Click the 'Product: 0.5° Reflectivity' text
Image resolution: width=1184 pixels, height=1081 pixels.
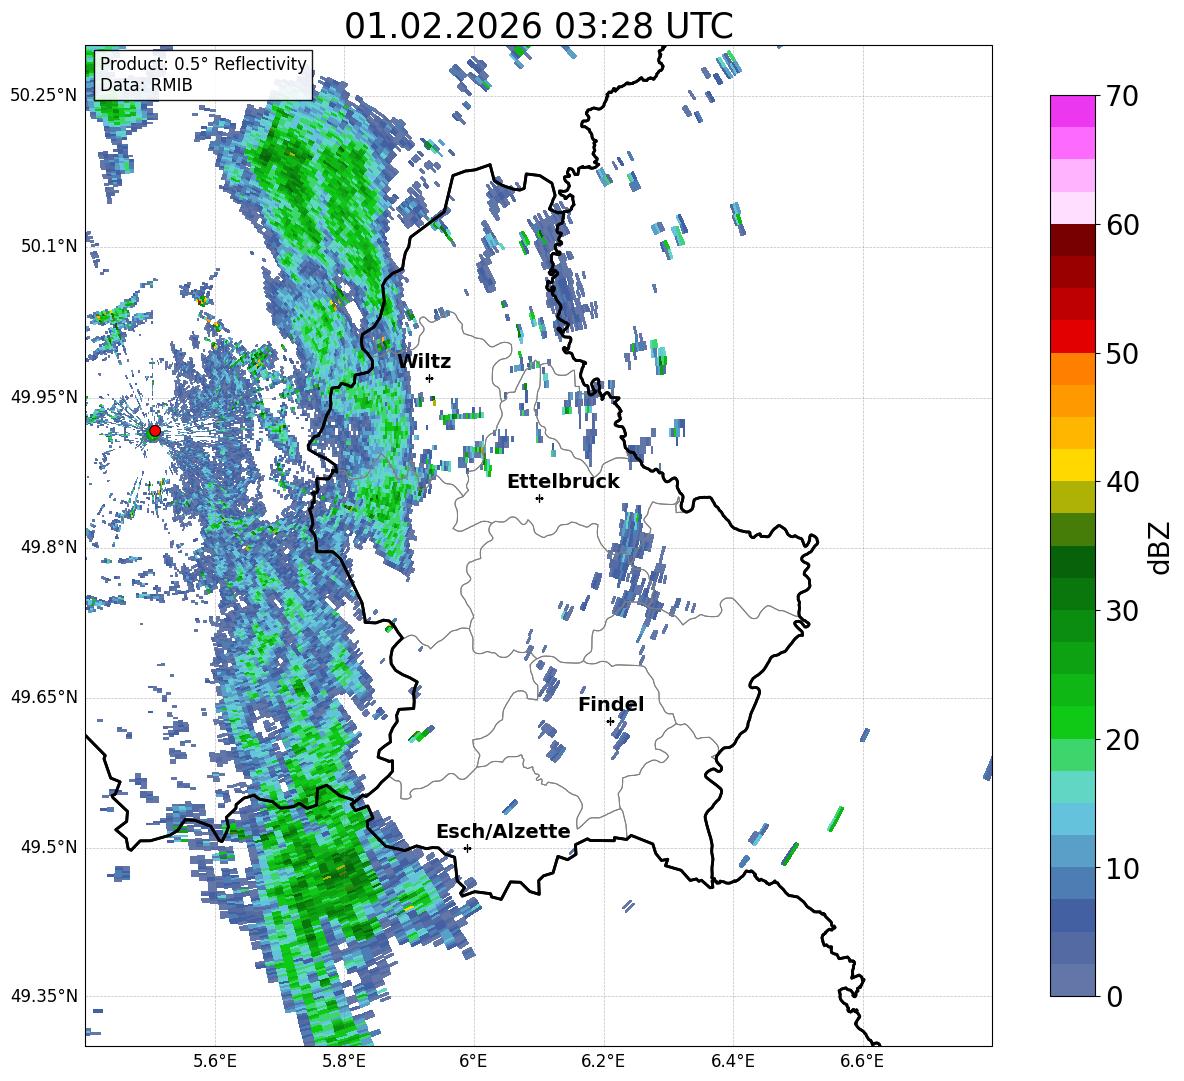pos(203,63)
